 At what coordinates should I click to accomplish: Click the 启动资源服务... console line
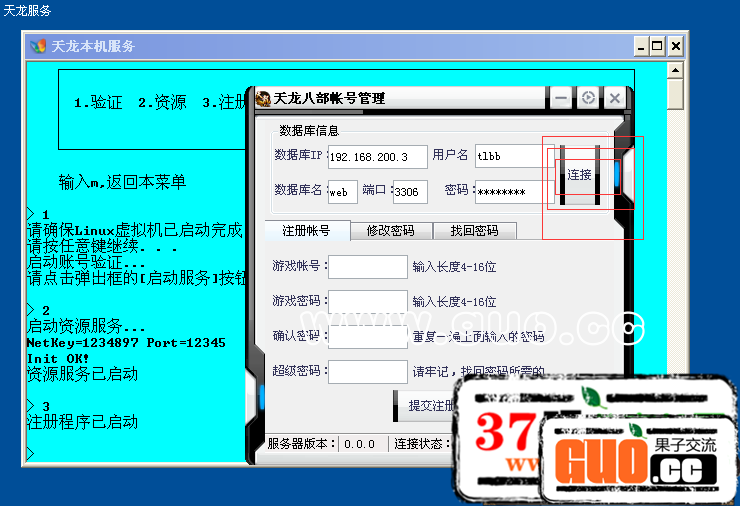tap(86, 326)
